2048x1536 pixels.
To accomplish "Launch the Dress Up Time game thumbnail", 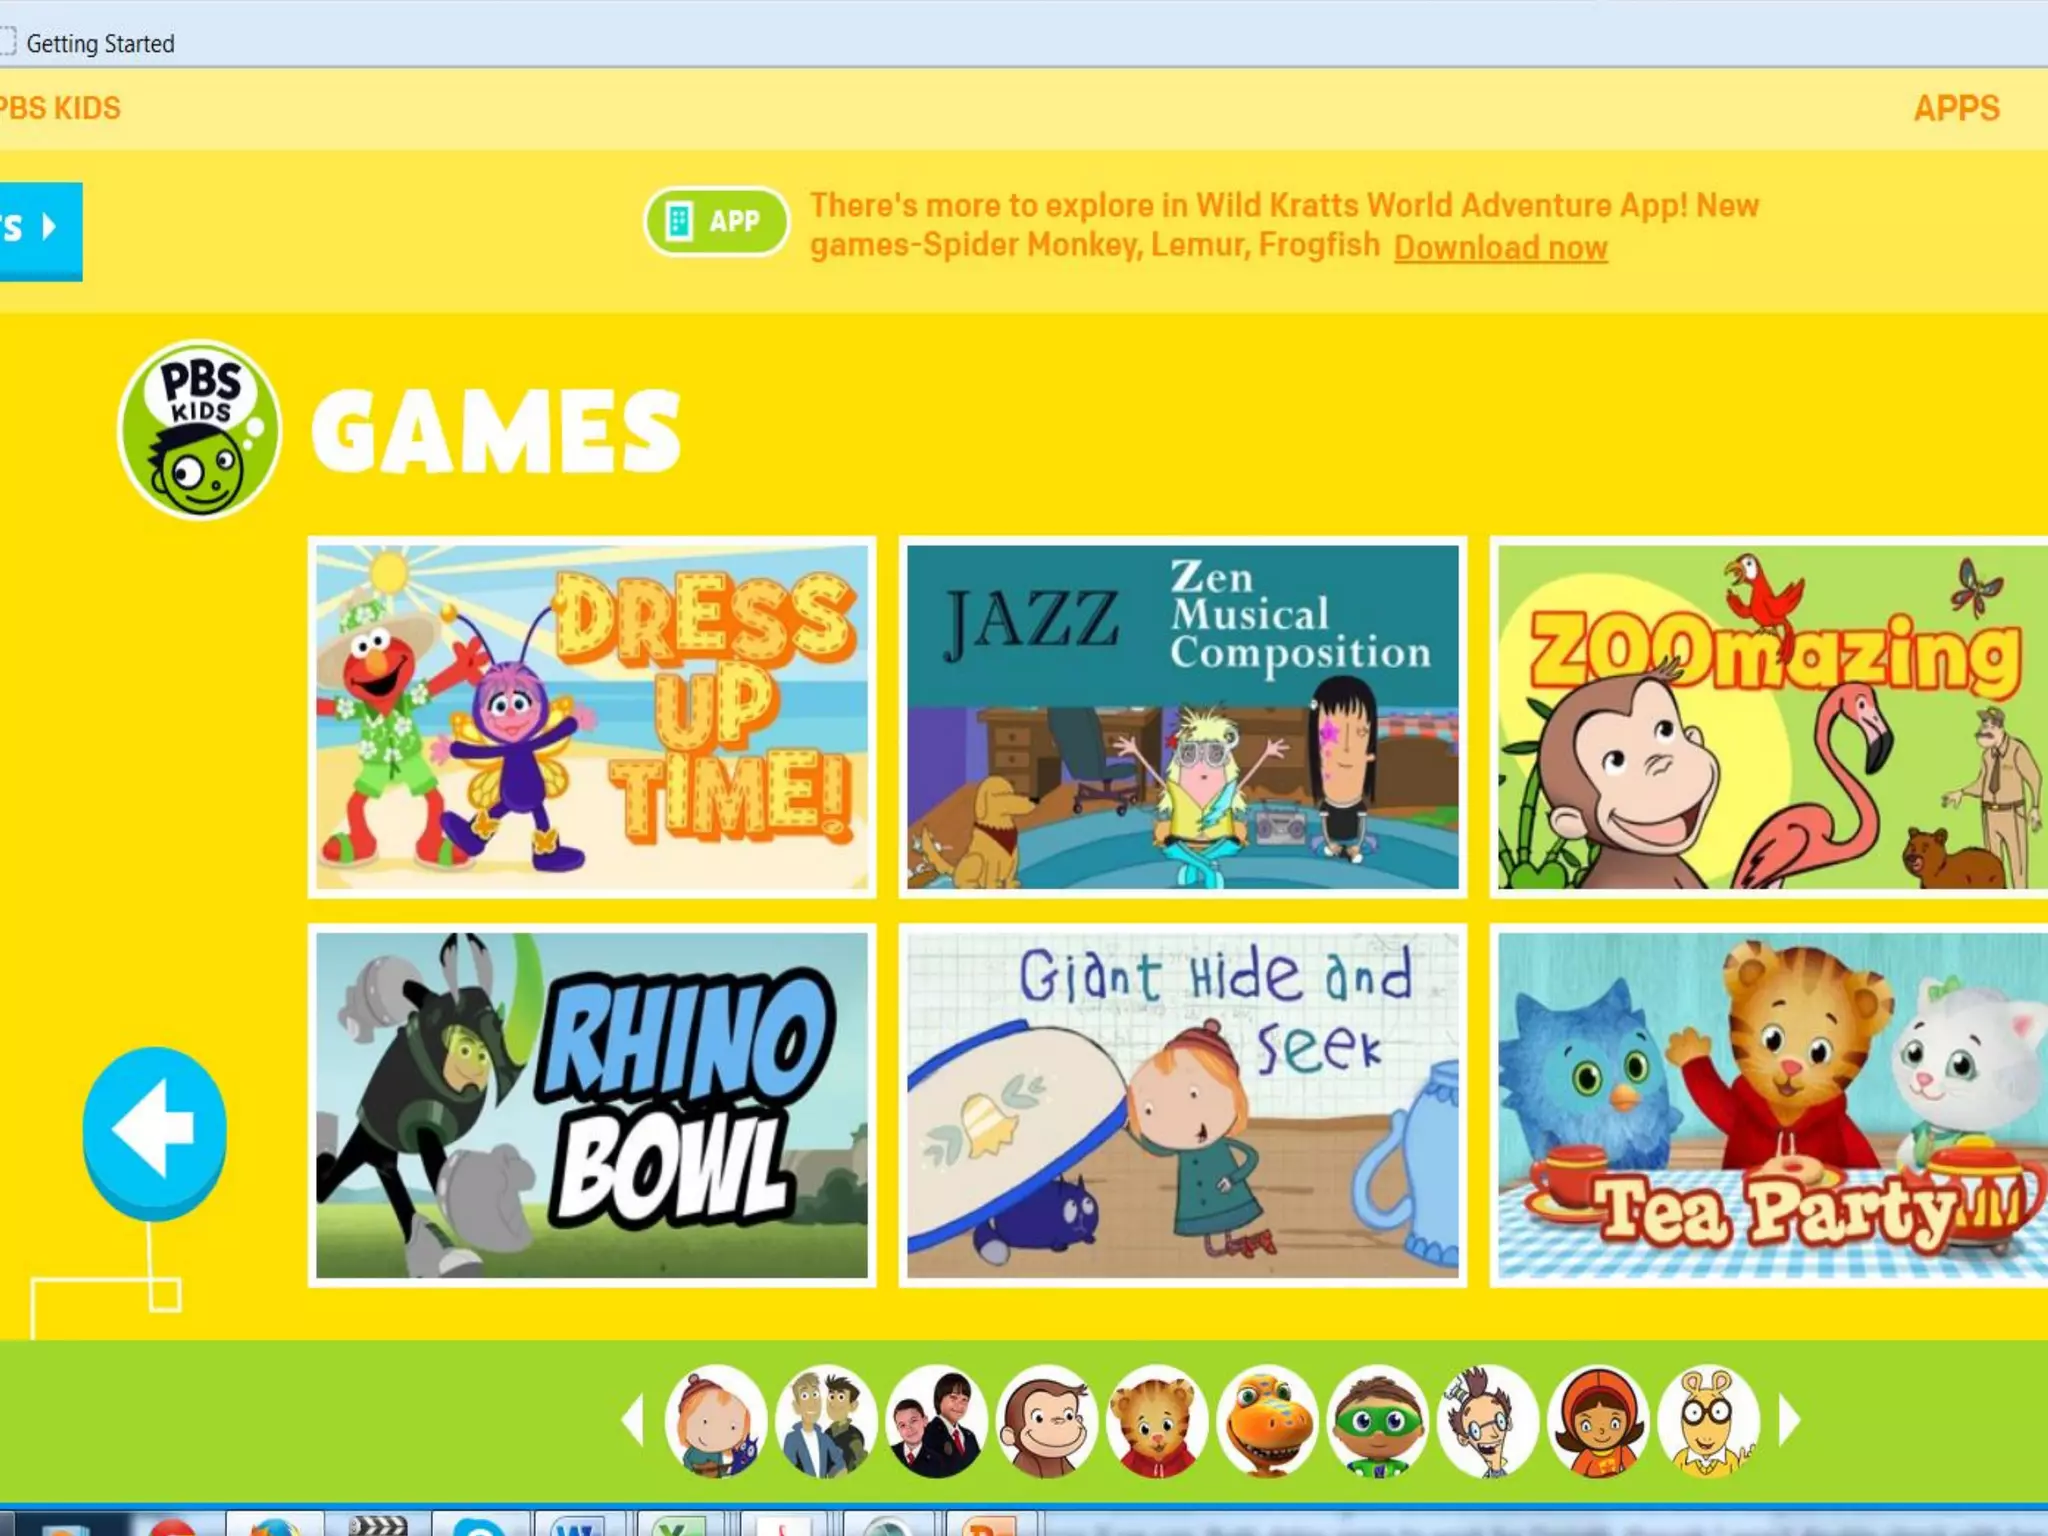I will (592, 717).
